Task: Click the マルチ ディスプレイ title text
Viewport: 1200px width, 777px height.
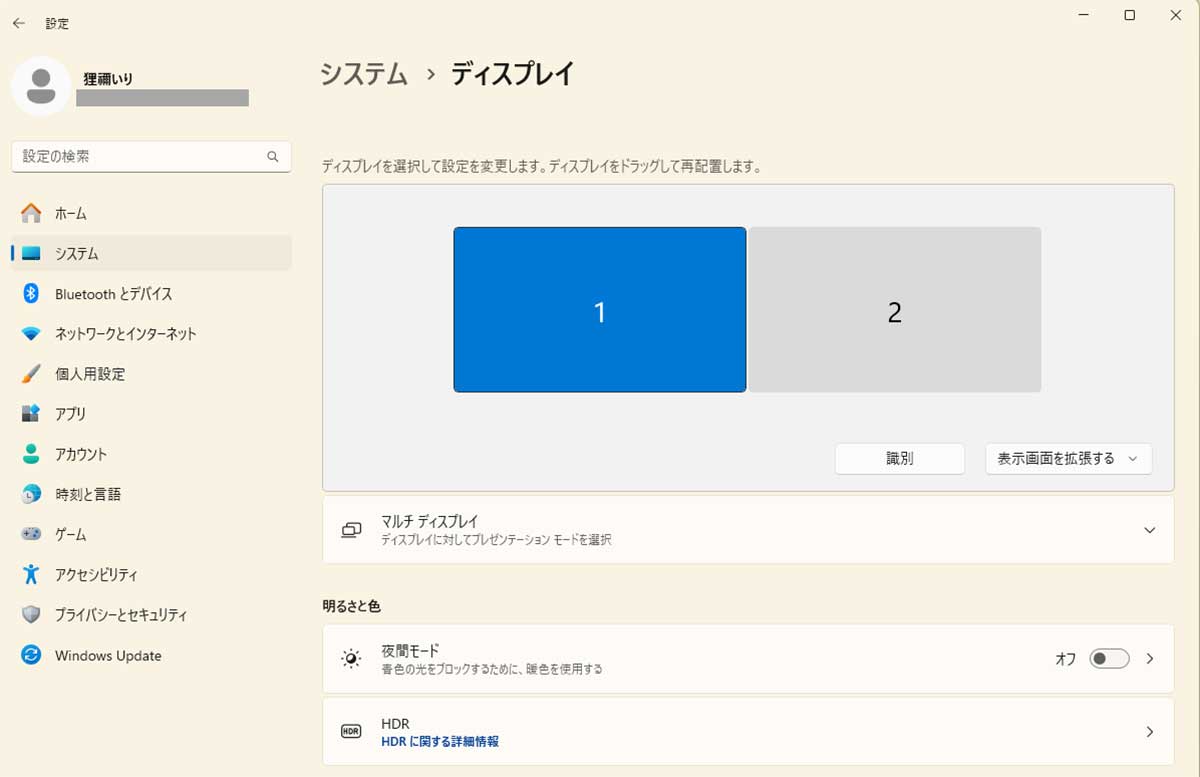Action: (430, 521)
